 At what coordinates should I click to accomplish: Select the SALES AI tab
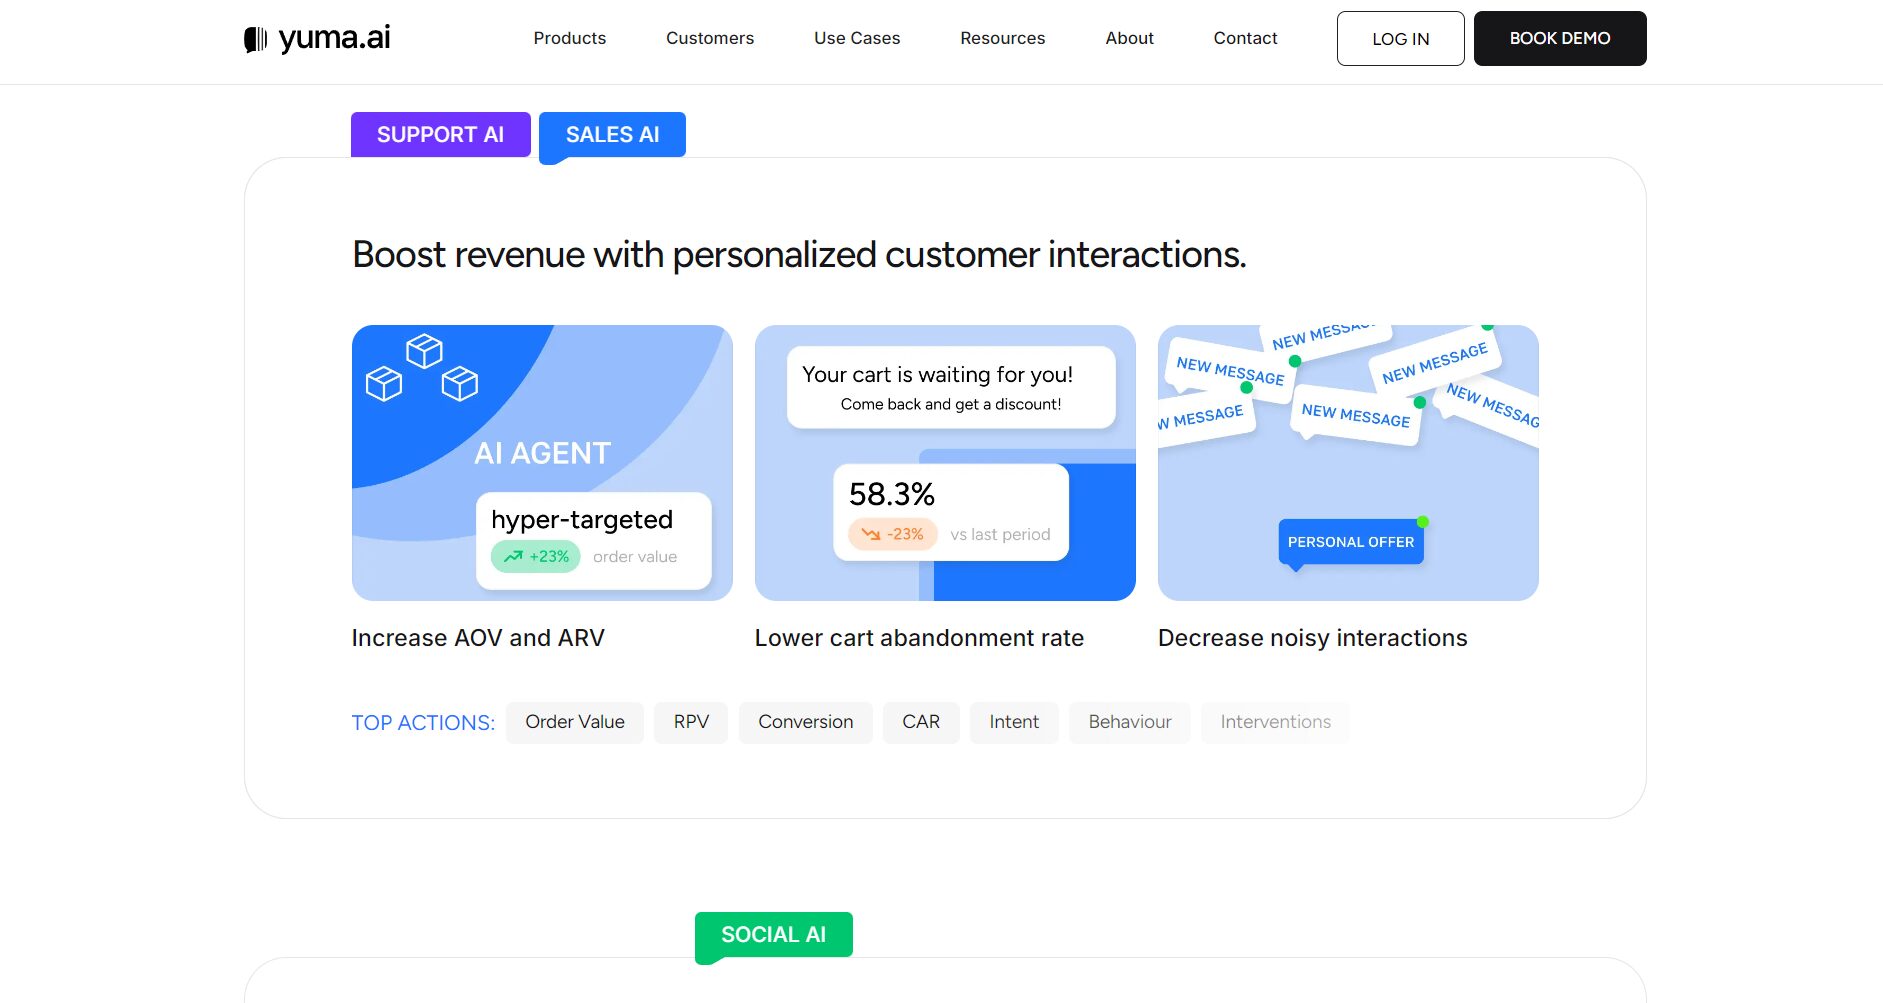pos(612,135)
